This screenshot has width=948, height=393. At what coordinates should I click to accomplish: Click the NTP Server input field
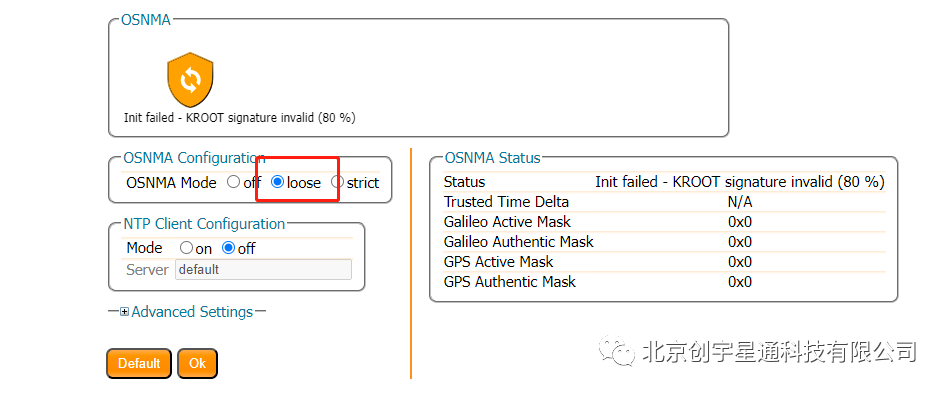point(263,270)
